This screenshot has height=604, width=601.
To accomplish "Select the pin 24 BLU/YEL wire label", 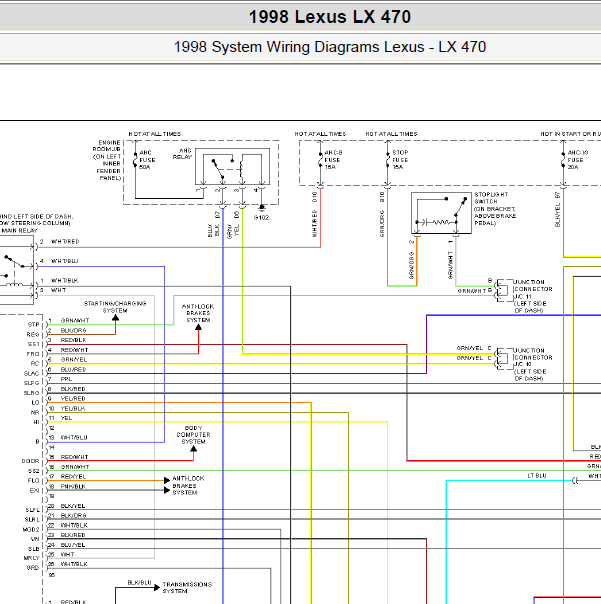I will coord(73,545).
